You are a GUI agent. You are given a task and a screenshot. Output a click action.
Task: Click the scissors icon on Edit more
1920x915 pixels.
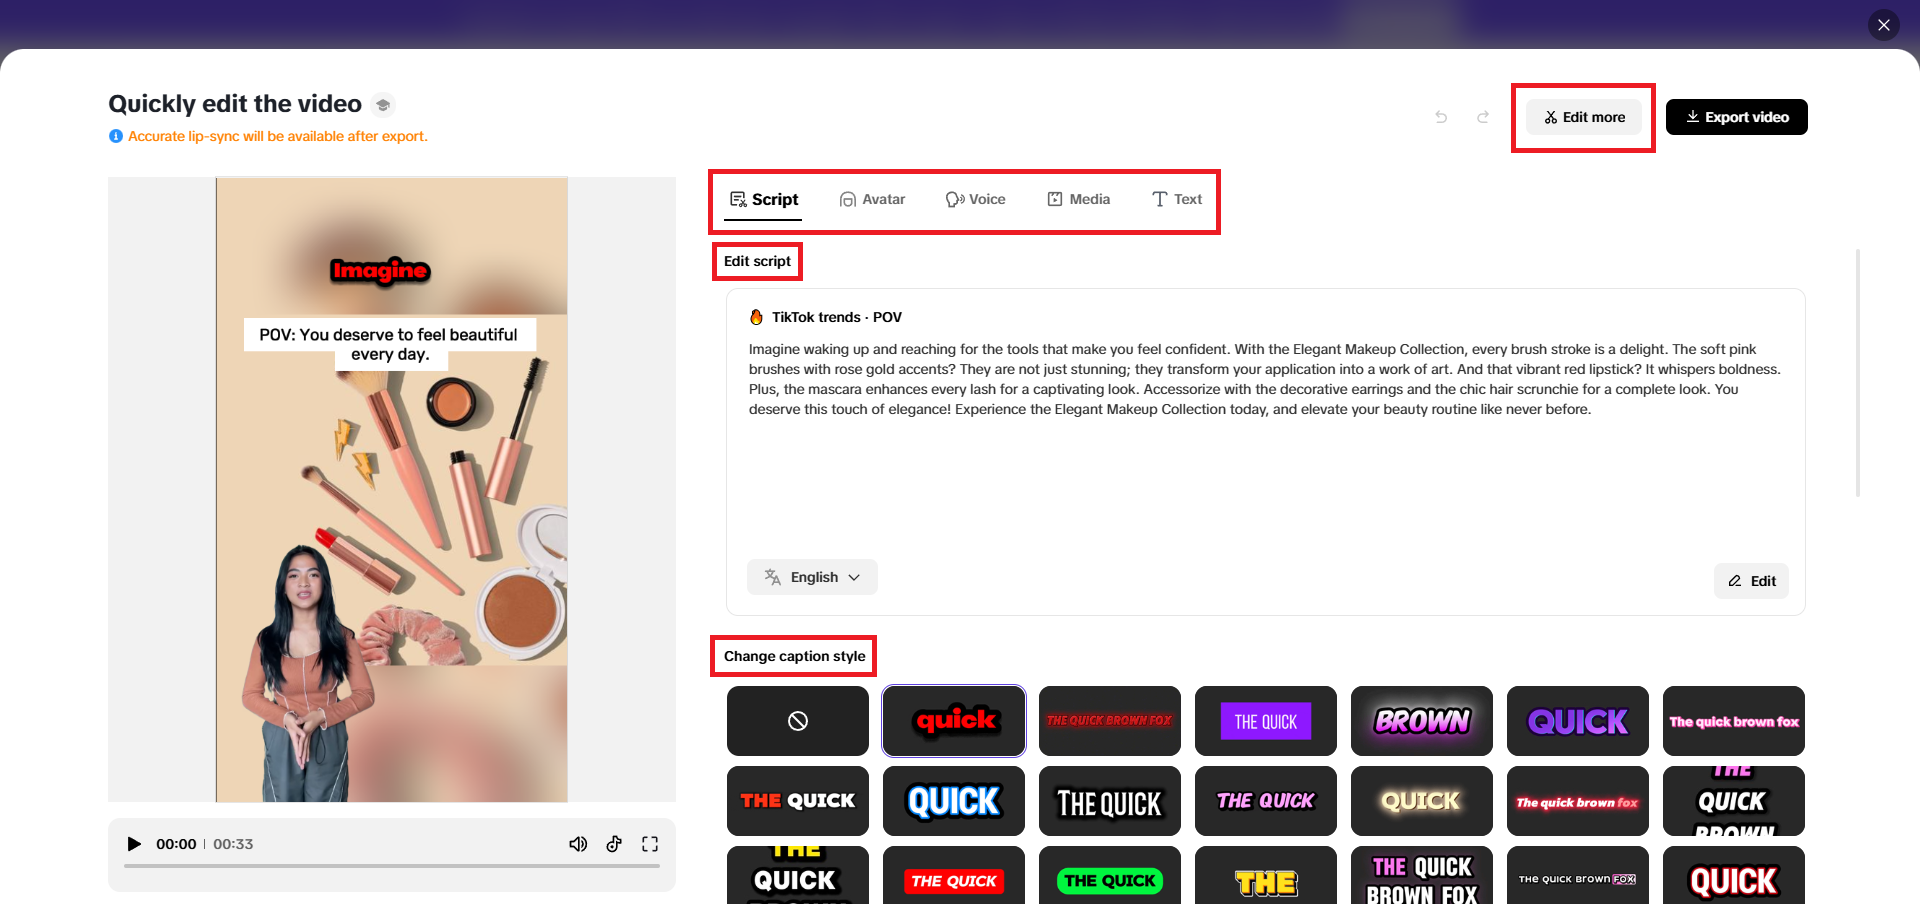[1550, 117]
